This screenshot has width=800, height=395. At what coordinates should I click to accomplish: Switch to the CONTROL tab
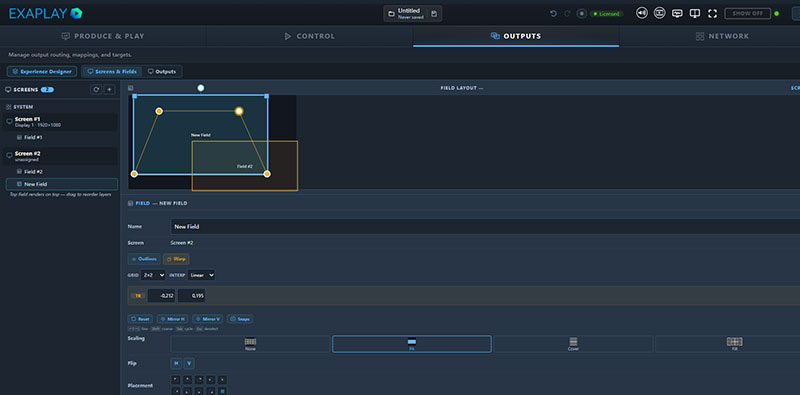[x=310, y=36]
